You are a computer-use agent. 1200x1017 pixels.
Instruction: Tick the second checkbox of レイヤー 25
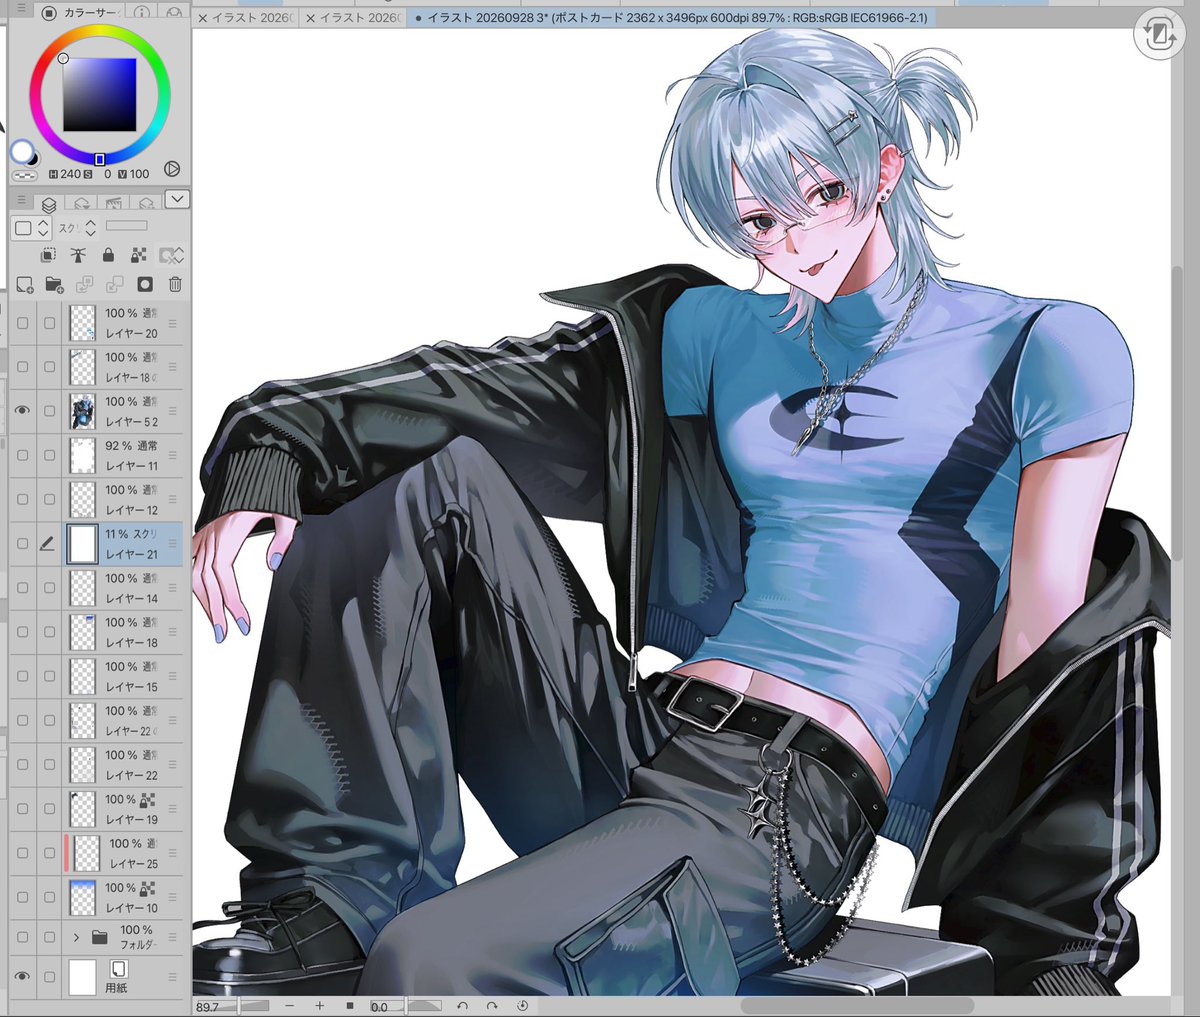click(49, 853)
